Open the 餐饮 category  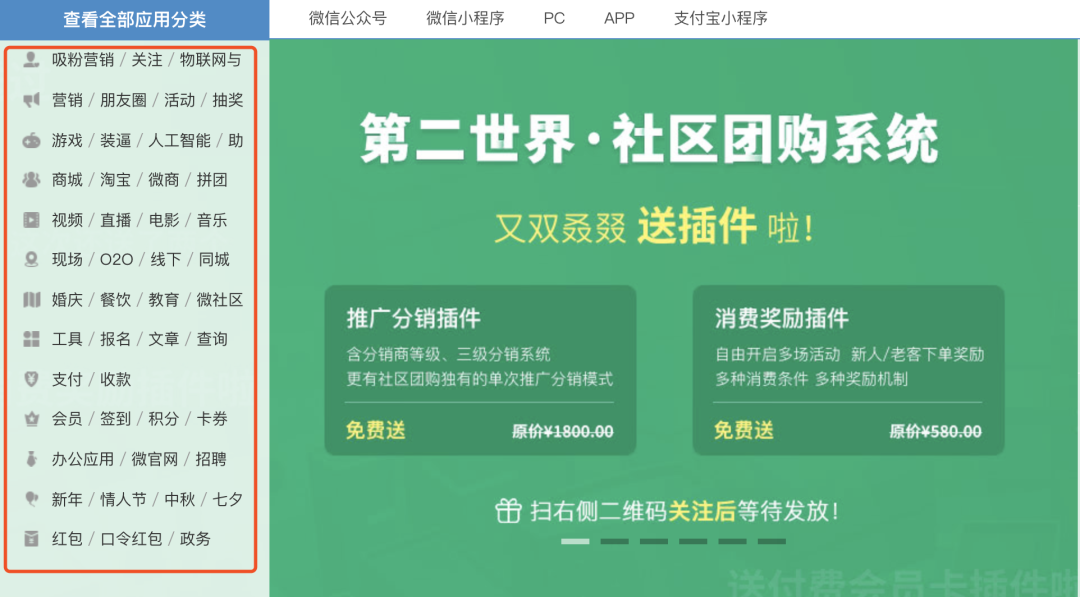(x=116, y=300)
